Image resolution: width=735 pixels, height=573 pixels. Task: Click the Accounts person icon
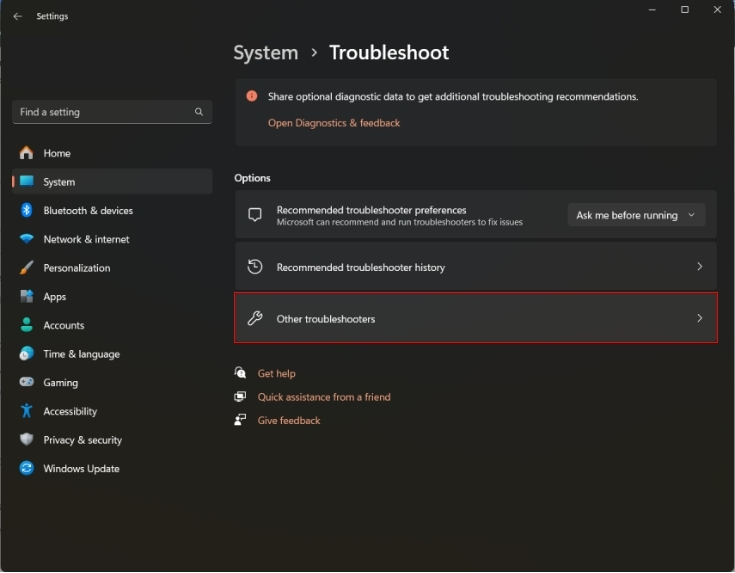(27, 325)
